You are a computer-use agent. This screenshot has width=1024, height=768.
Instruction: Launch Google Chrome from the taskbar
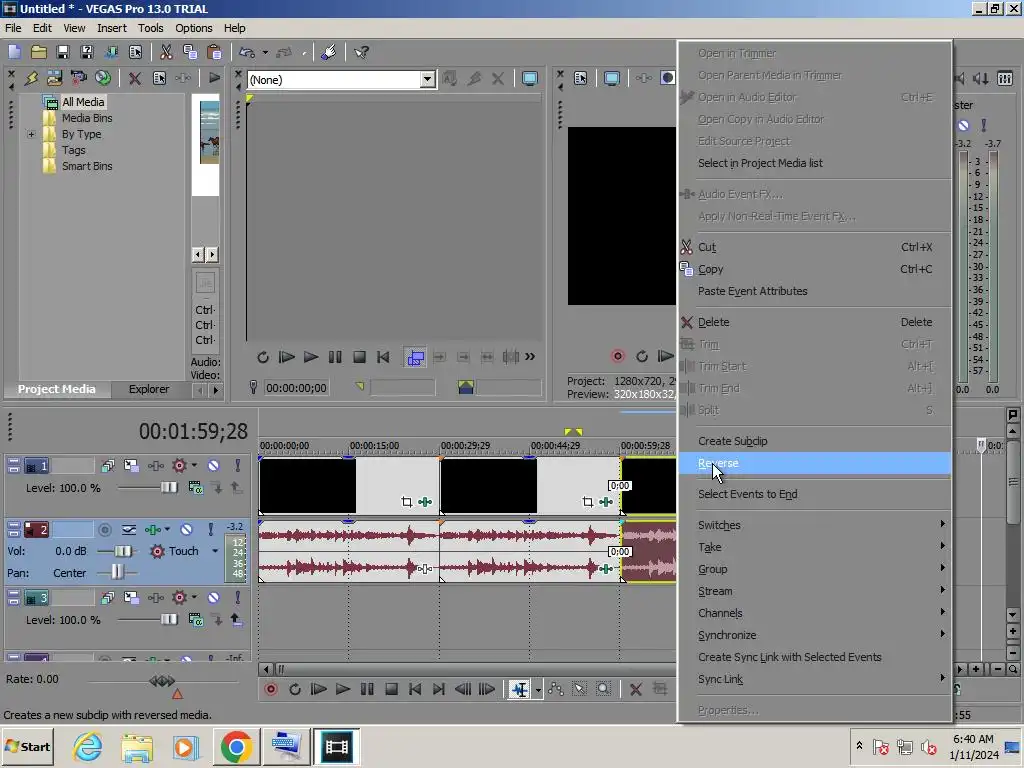(x=236, y=746)
